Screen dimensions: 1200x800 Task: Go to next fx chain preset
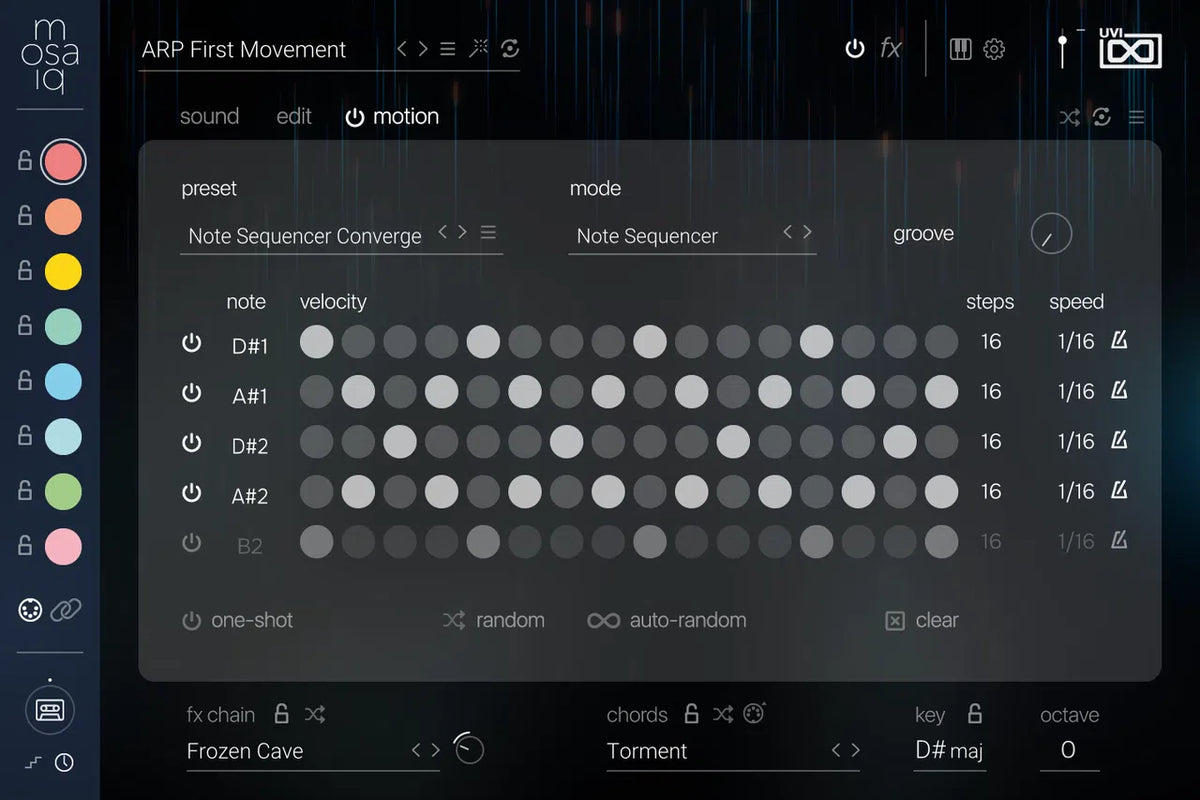click(435, 750)
